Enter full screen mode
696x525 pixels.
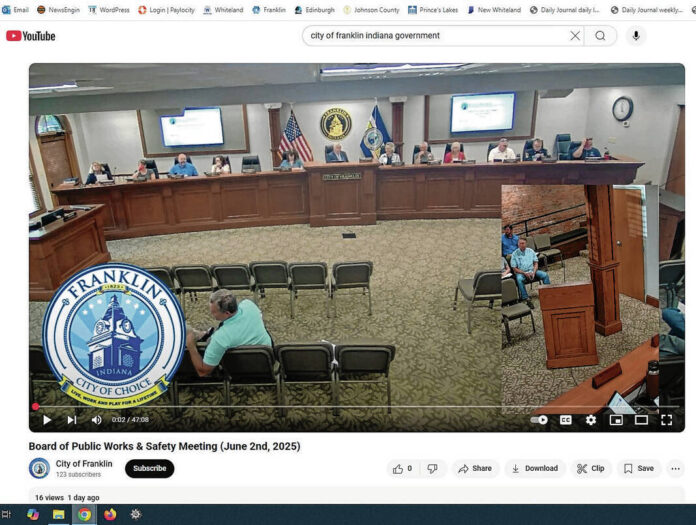coord(666,420)
